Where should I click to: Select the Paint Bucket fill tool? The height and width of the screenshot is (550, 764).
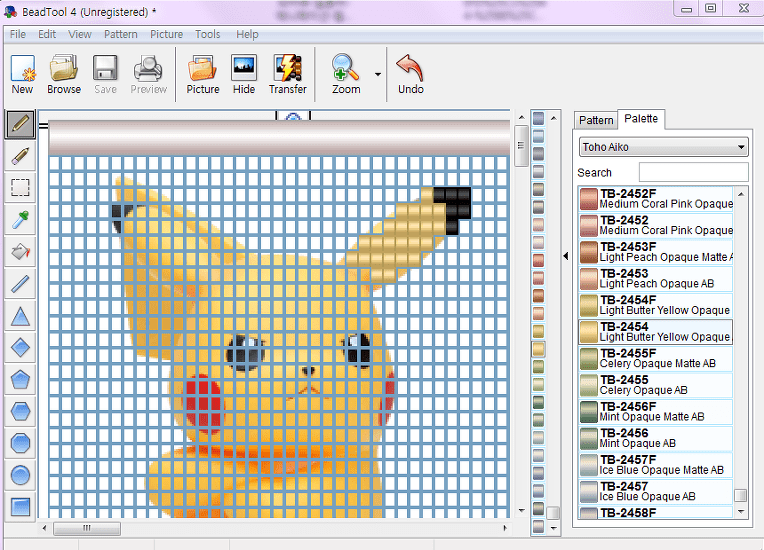point(20,252)
